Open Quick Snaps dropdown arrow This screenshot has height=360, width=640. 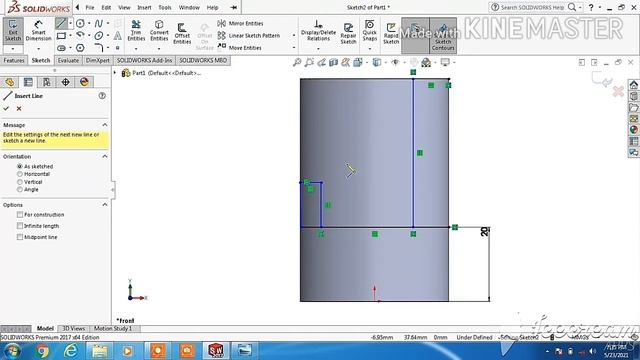coord(369,49)
